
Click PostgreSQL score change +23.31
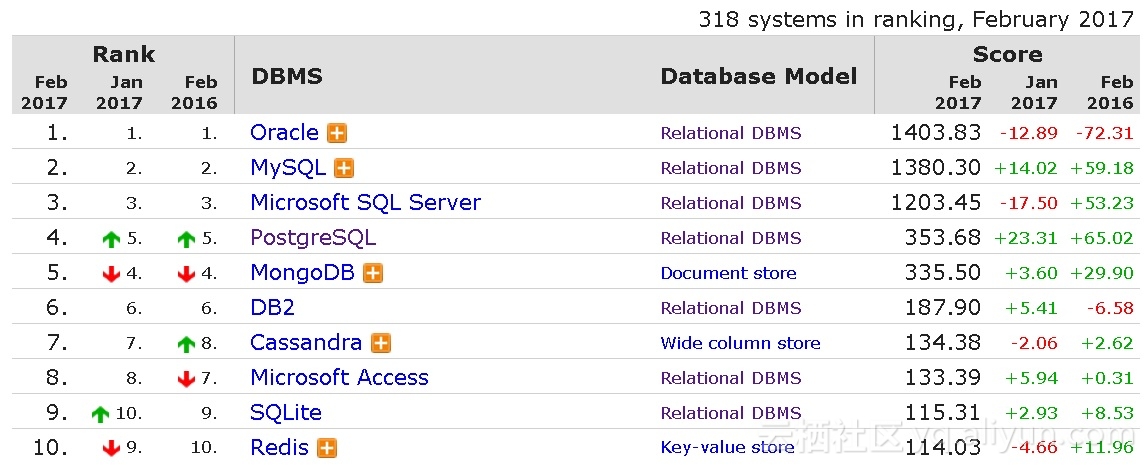[x=1026, y=238]
